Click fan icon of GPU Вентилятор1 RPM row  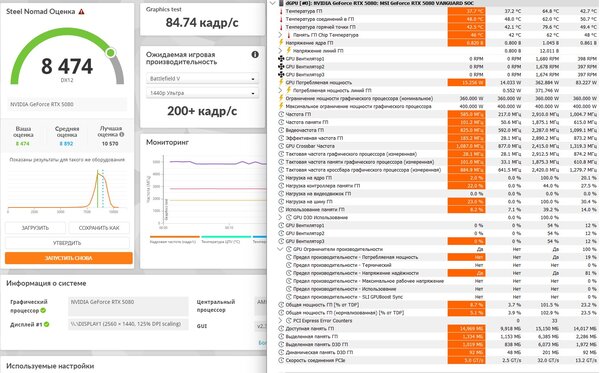[x=281, y=59]
